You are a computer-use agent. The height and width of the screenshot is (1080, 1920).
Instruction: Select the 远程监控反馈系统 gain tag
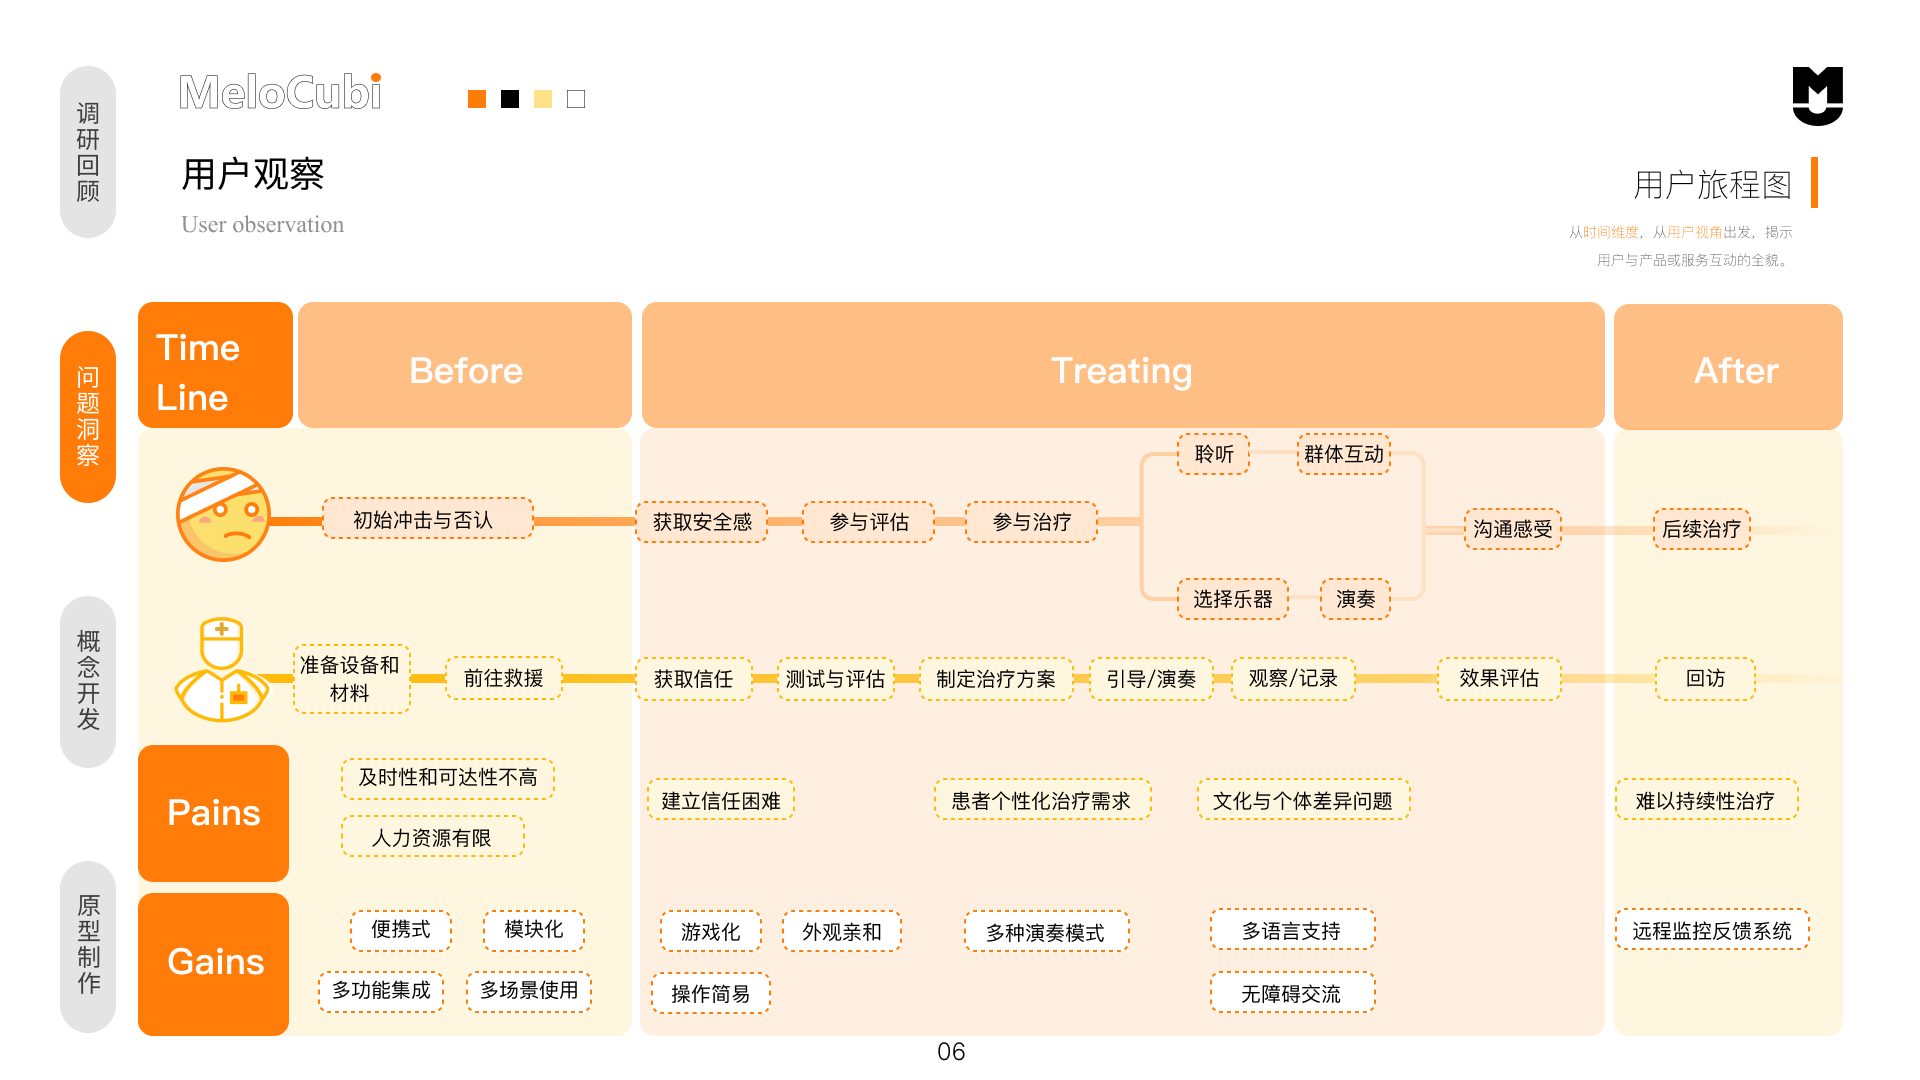[1712, 930]
